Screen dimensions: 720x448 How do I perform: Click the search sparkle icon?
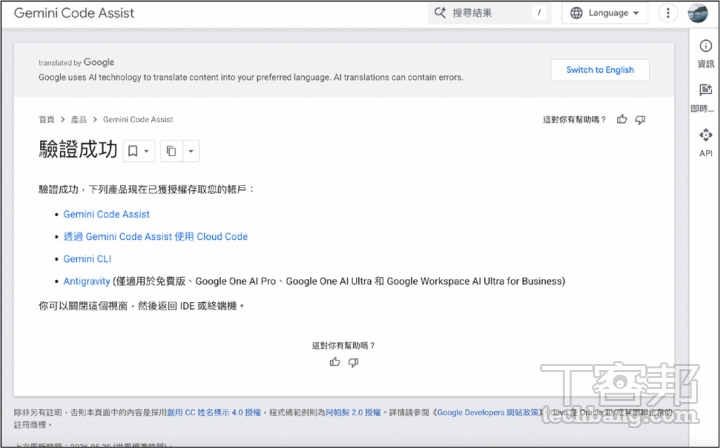pos(440,13)
